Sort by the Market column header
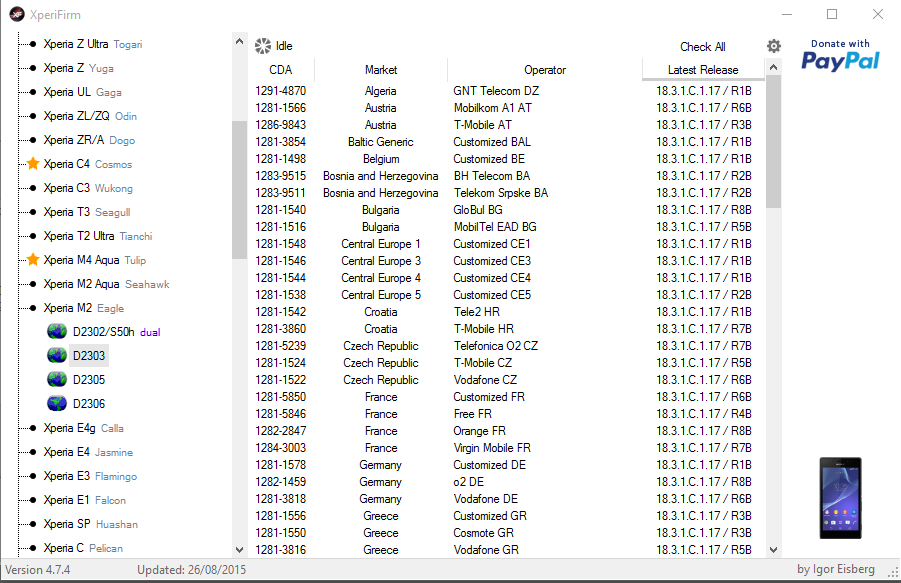Viewport: 901px width, 583px height. pos(380,70)
